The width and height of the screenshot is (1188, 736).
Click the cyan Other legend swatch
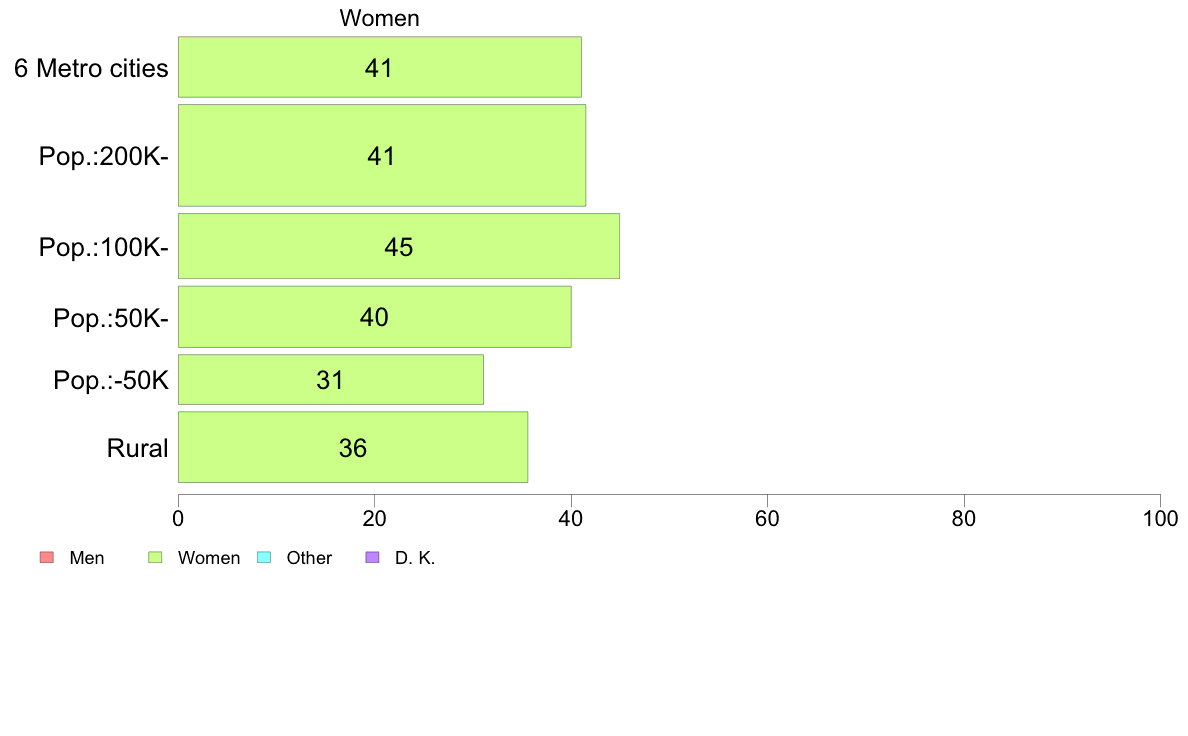[264, 557]
